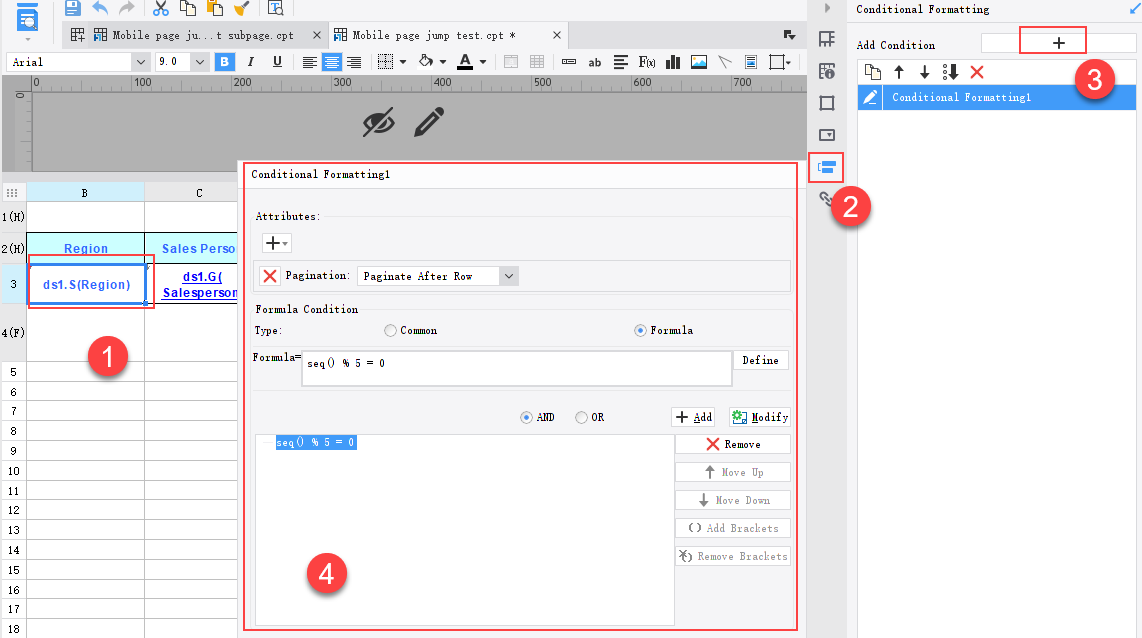Insert a chart from the toolbar
Screen dimensions: 1142x638
pos(674,62)
